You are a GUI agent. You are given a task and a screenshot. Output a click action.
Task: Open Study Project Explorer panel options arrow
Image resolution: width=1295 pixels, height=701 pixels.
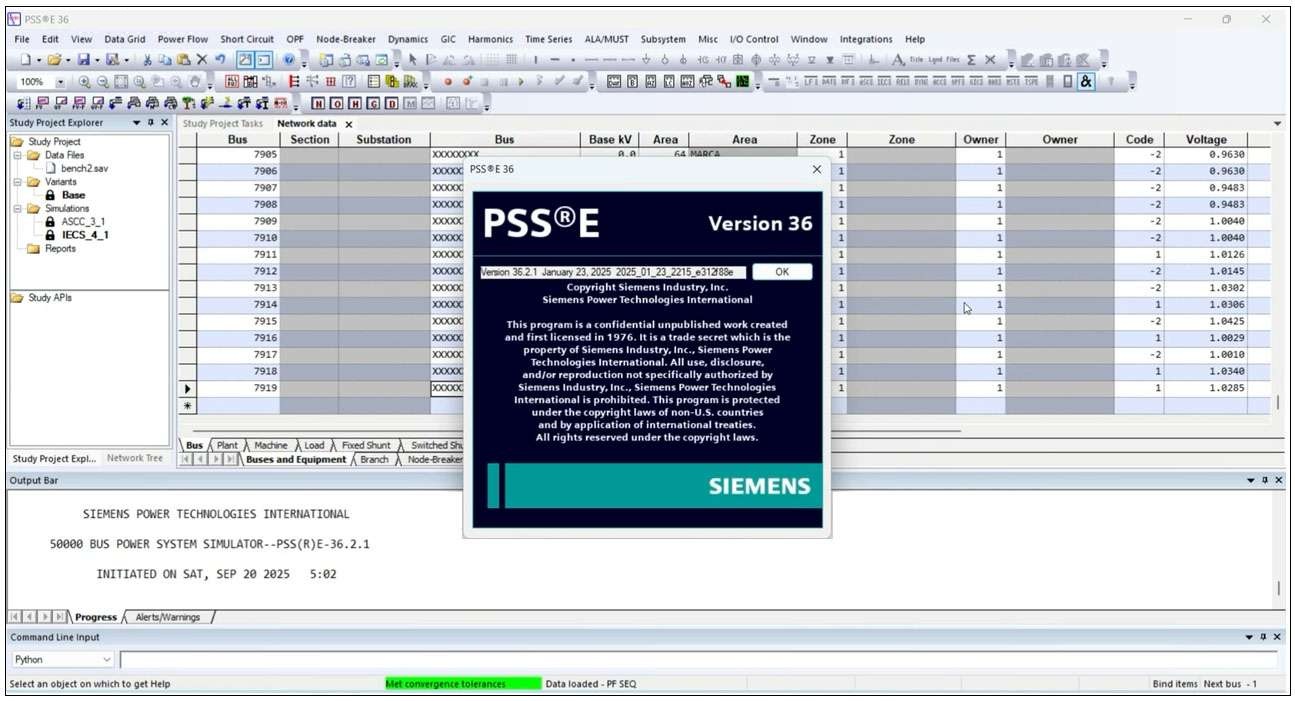pos(138,123)
